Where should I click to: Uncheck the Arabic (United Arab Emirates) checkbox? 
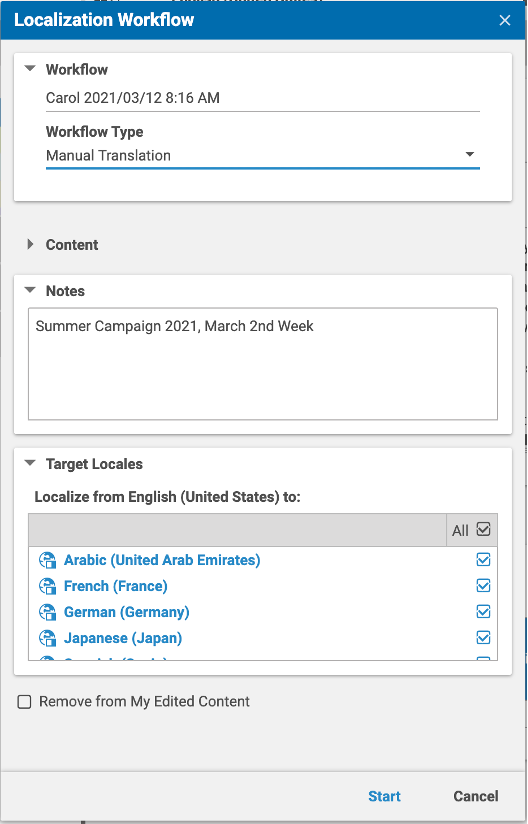(x=483, y=560)
